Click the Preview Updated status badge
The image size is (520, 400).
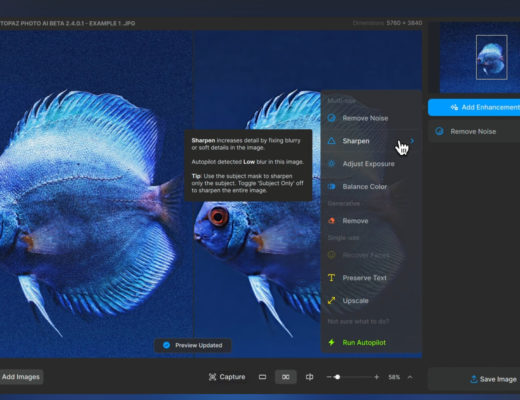click(193, 345)
